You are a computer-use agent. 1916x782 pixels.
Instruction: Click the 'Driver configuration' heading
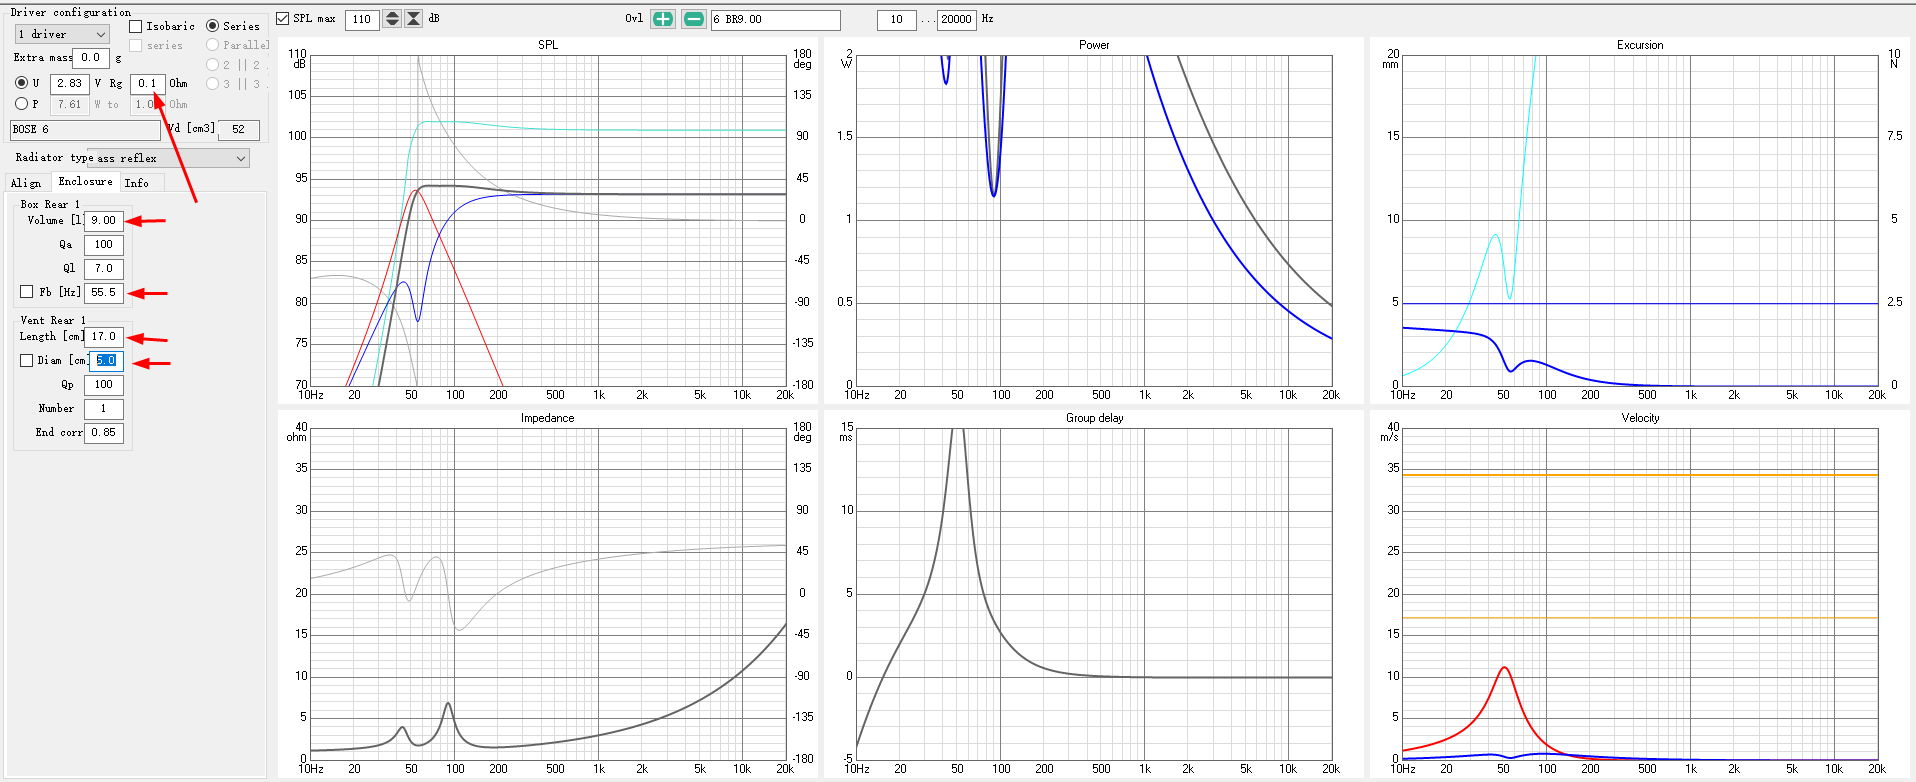pos(71,12)
